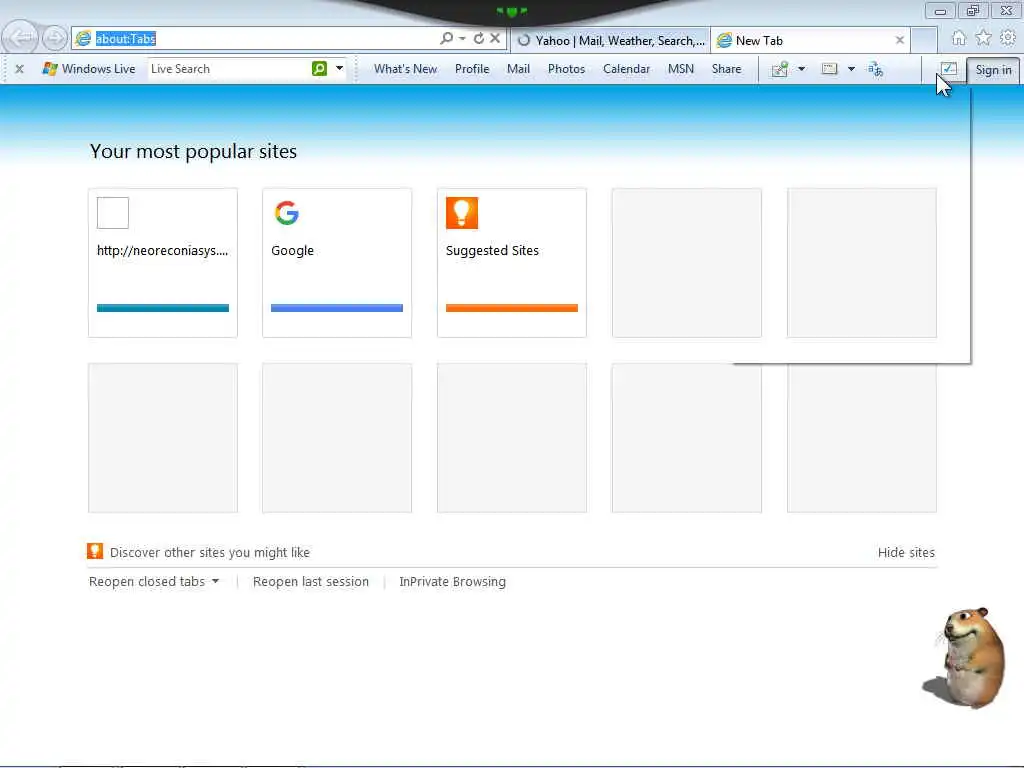Click the Sign in button
This screenshot has width=1024, height=768.
click(x=993, y=70)
